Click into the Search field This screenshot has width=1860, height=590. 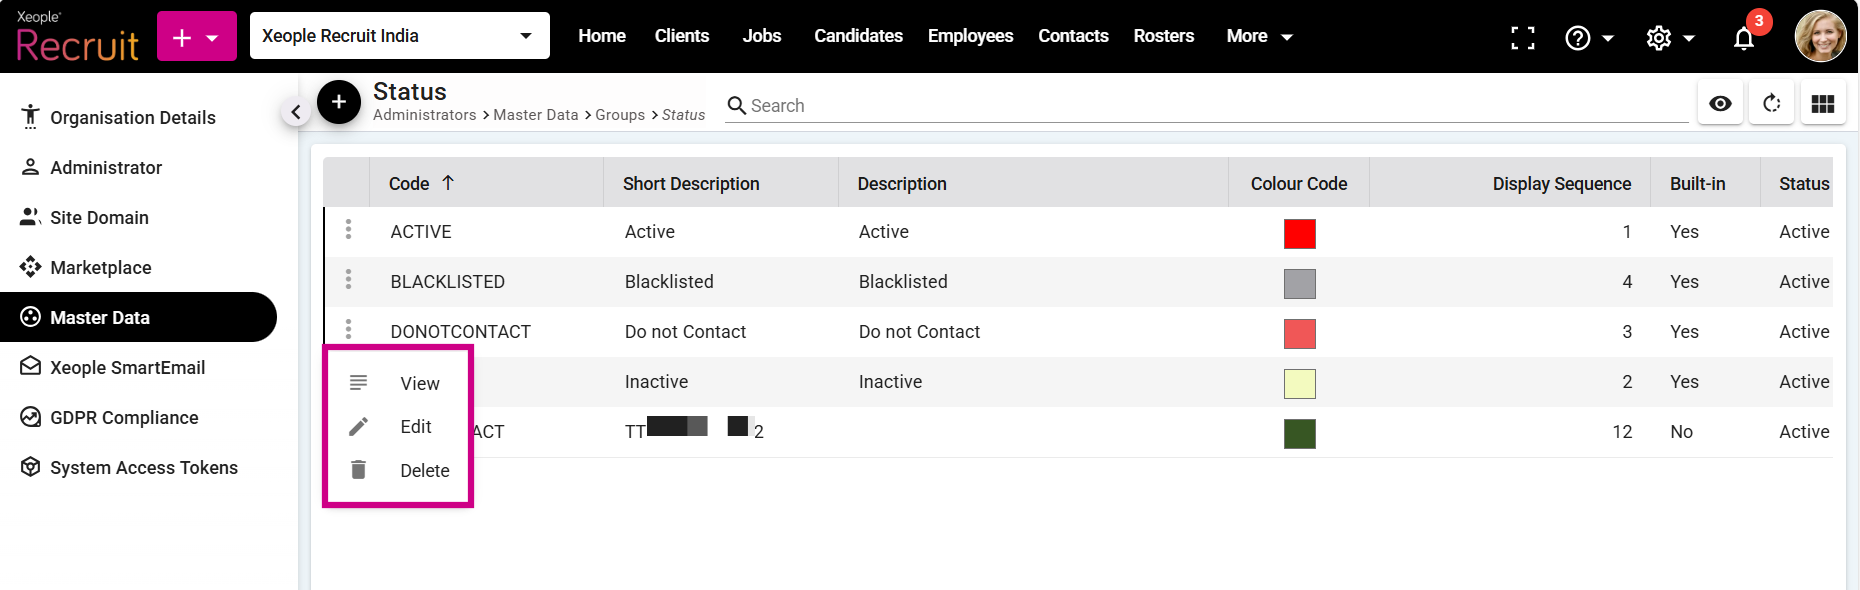(x=1200, y=106)
